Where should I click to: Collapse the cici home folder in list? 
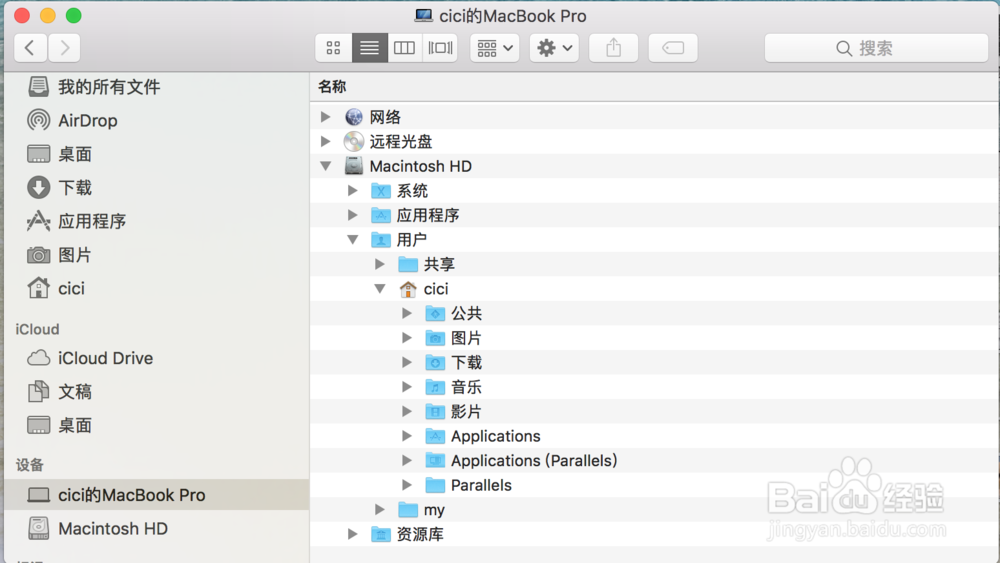(x=380, y=288)
